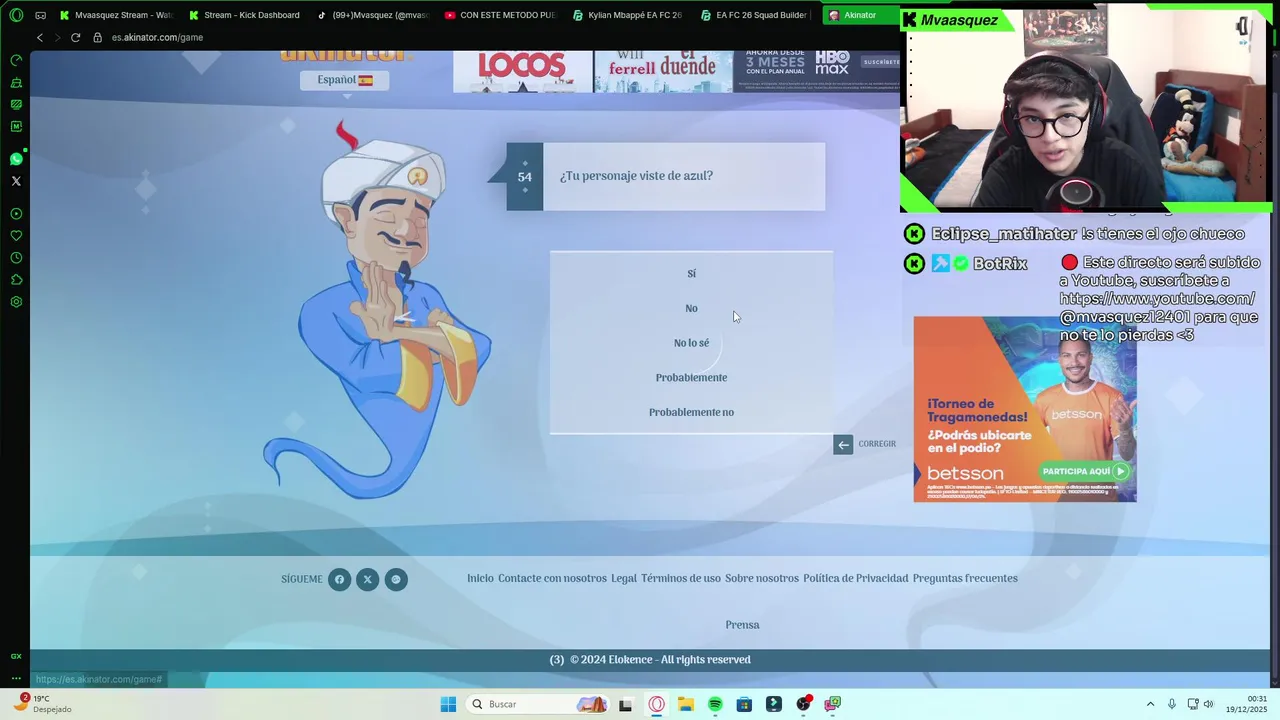Open X (Twitter) in the browser sidebar
This screenshot has height=720, width=1280.
coord(16,181)
